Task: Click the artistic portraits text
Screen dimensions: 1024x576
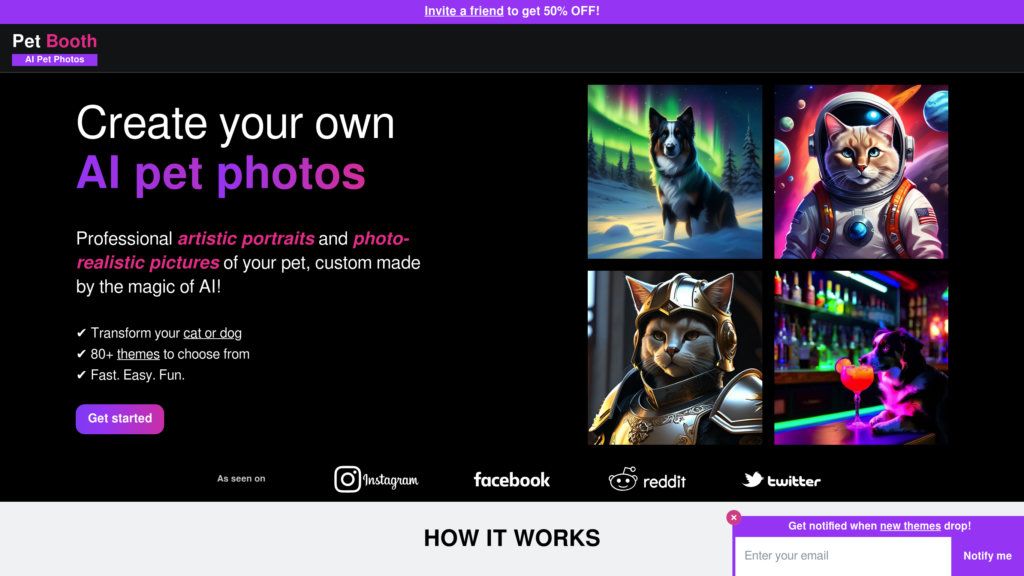Action: click(x=246, y=238)
